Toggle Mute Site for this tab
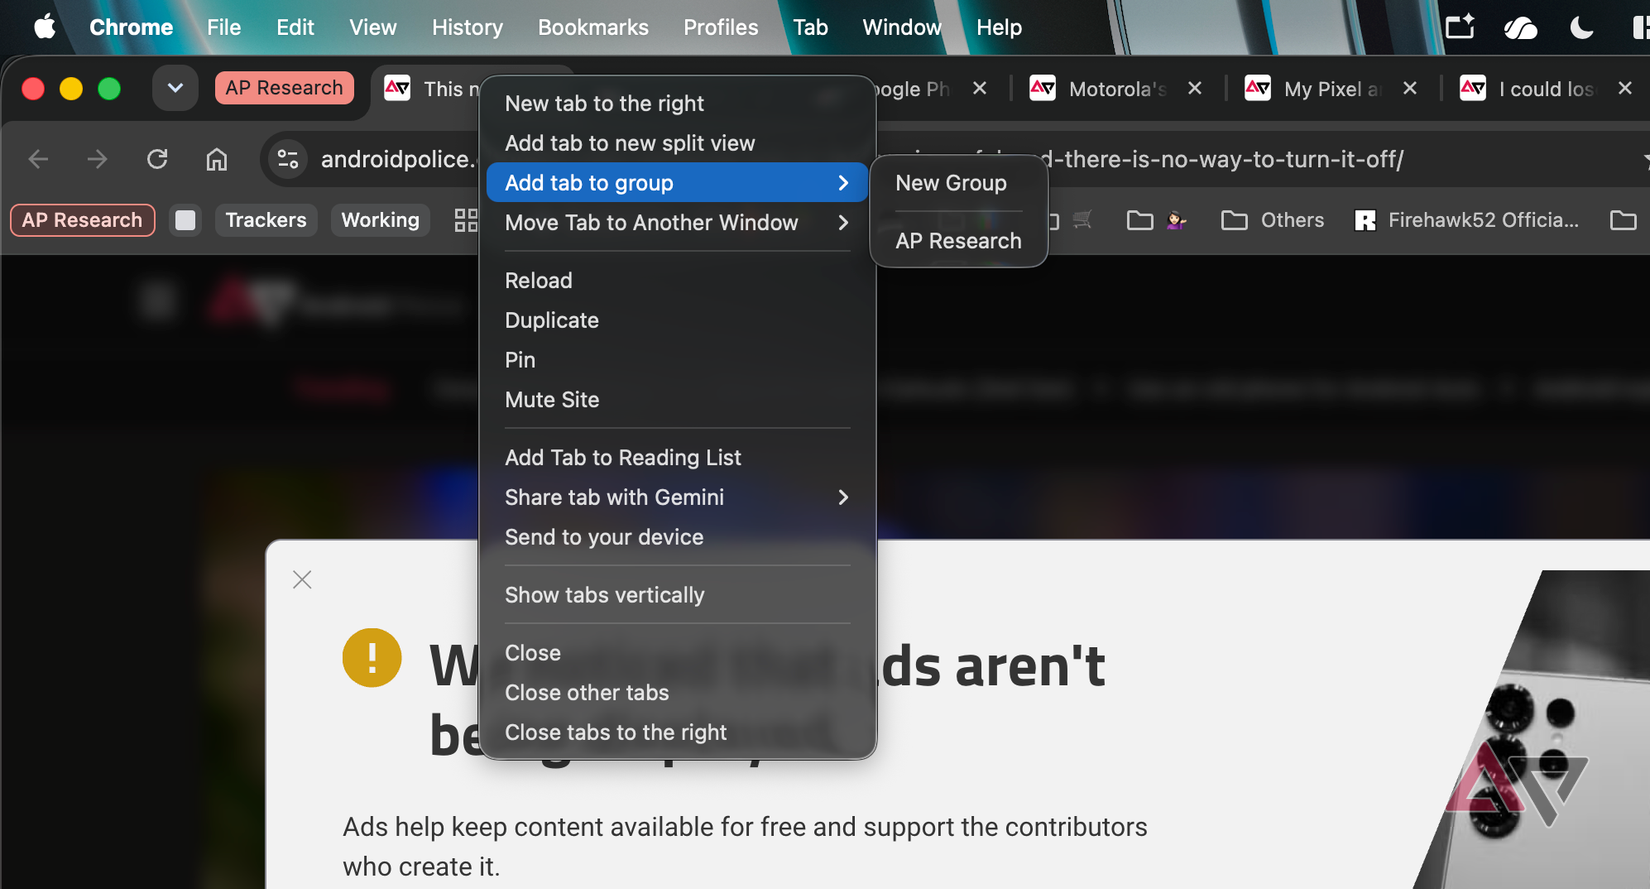This screenshot has width=1650, height=889. pyautogui.click(x=677, y=400)
